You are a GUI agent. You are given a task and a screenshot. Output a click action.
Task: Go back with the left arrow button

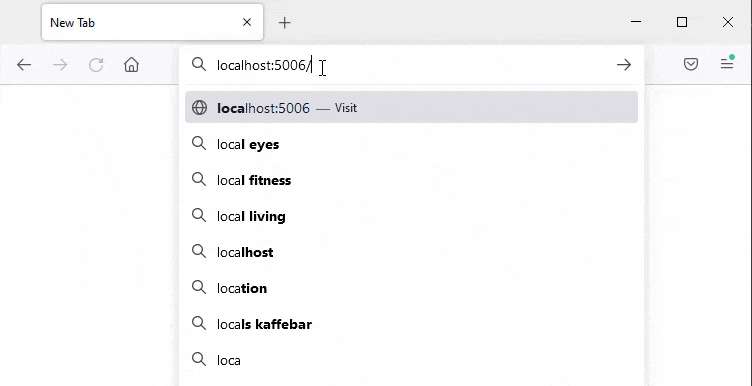click(x=24, y=65)
